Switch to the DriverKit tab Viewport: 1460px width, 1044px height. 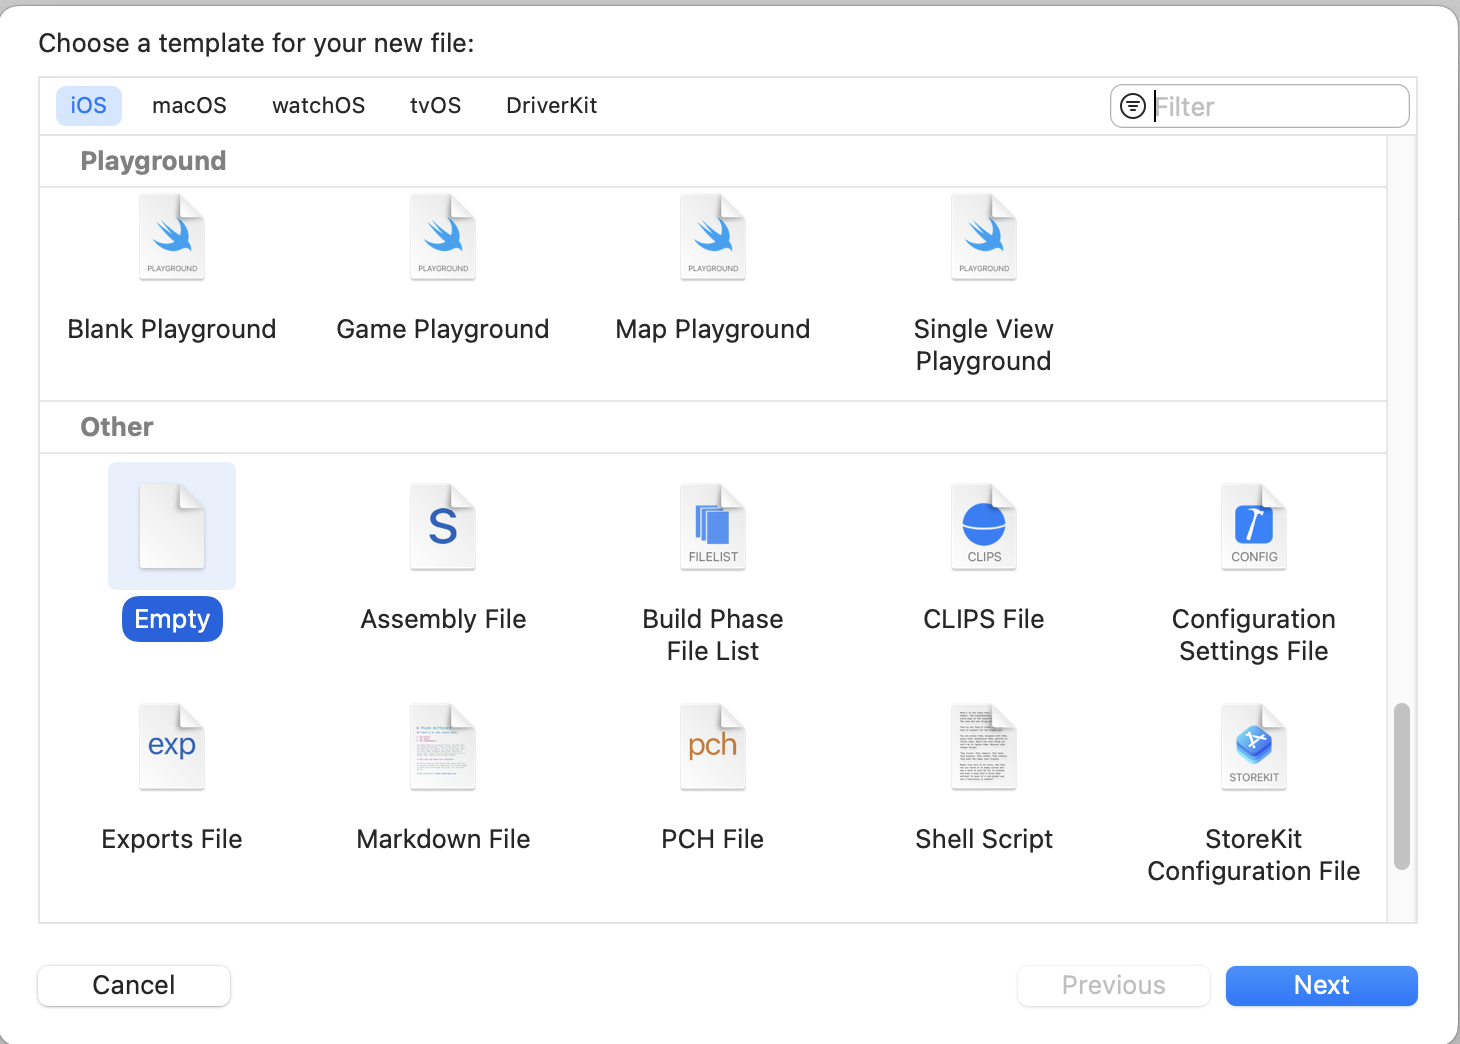(x=551, y=105)
